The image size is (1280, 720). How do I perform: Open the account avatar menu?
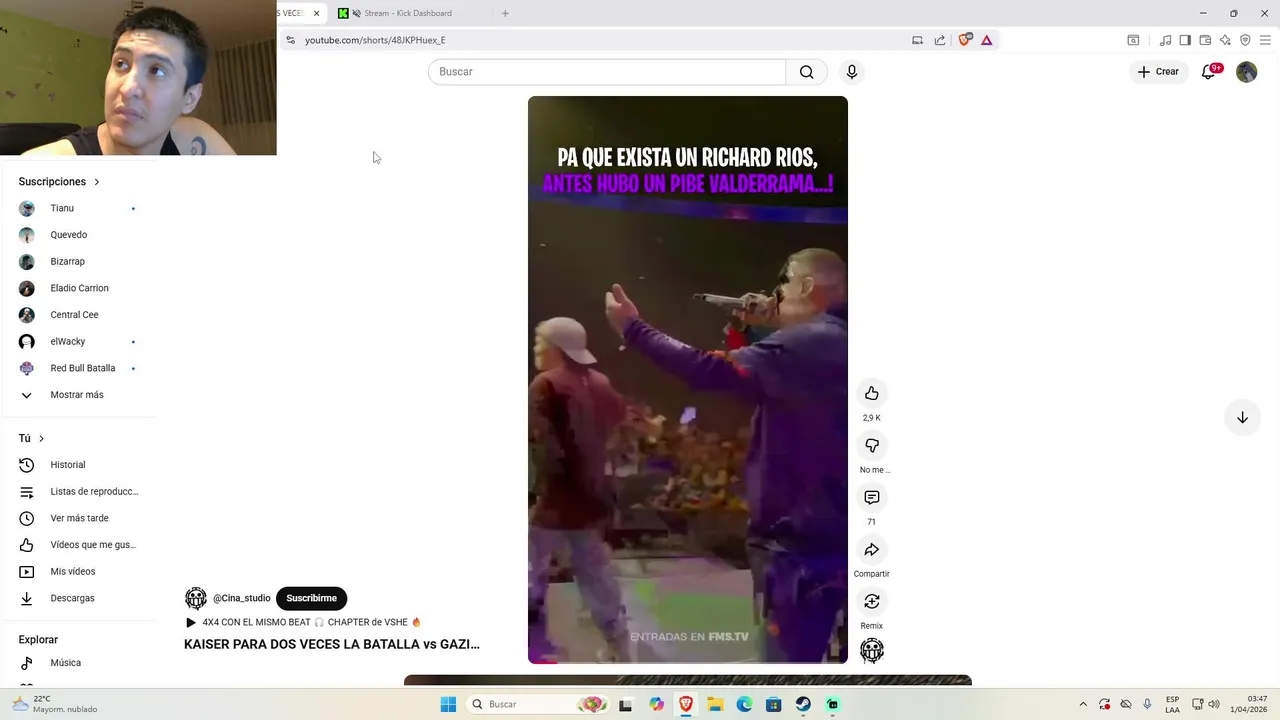coord(1246,72)
